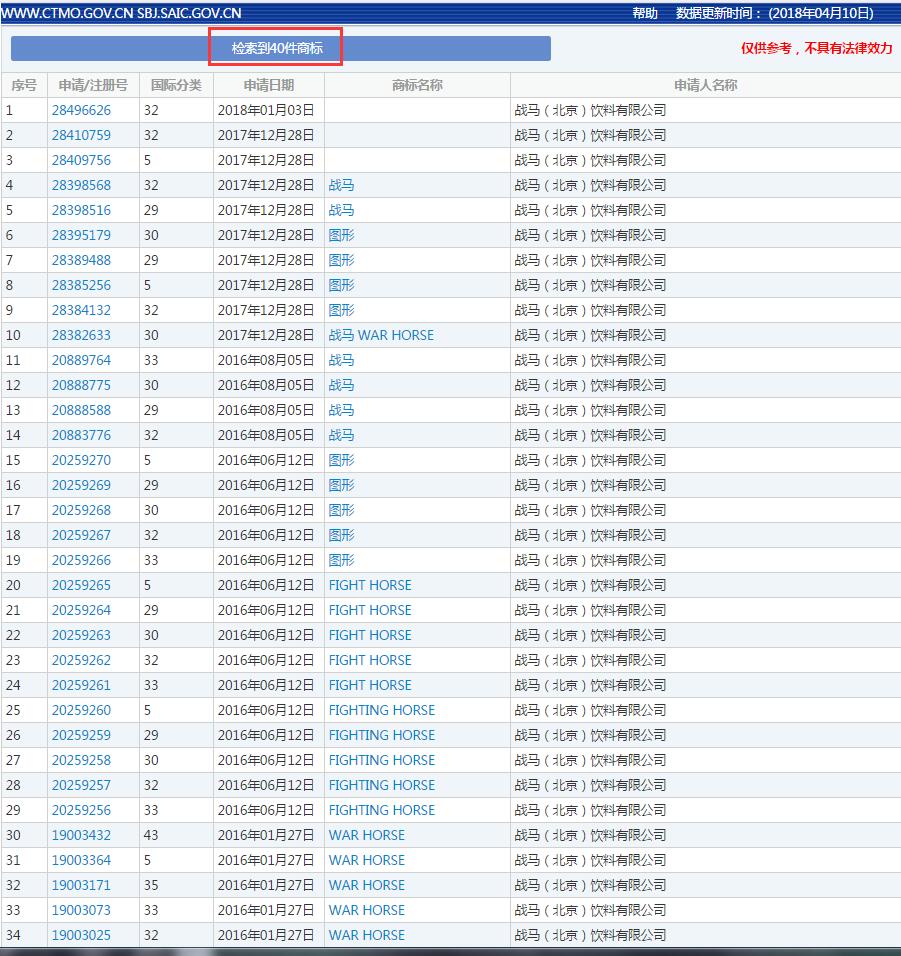Open registration number 20888775
Image resolution: width=901 pixels, height=956 pixels.
click(81, 385)
